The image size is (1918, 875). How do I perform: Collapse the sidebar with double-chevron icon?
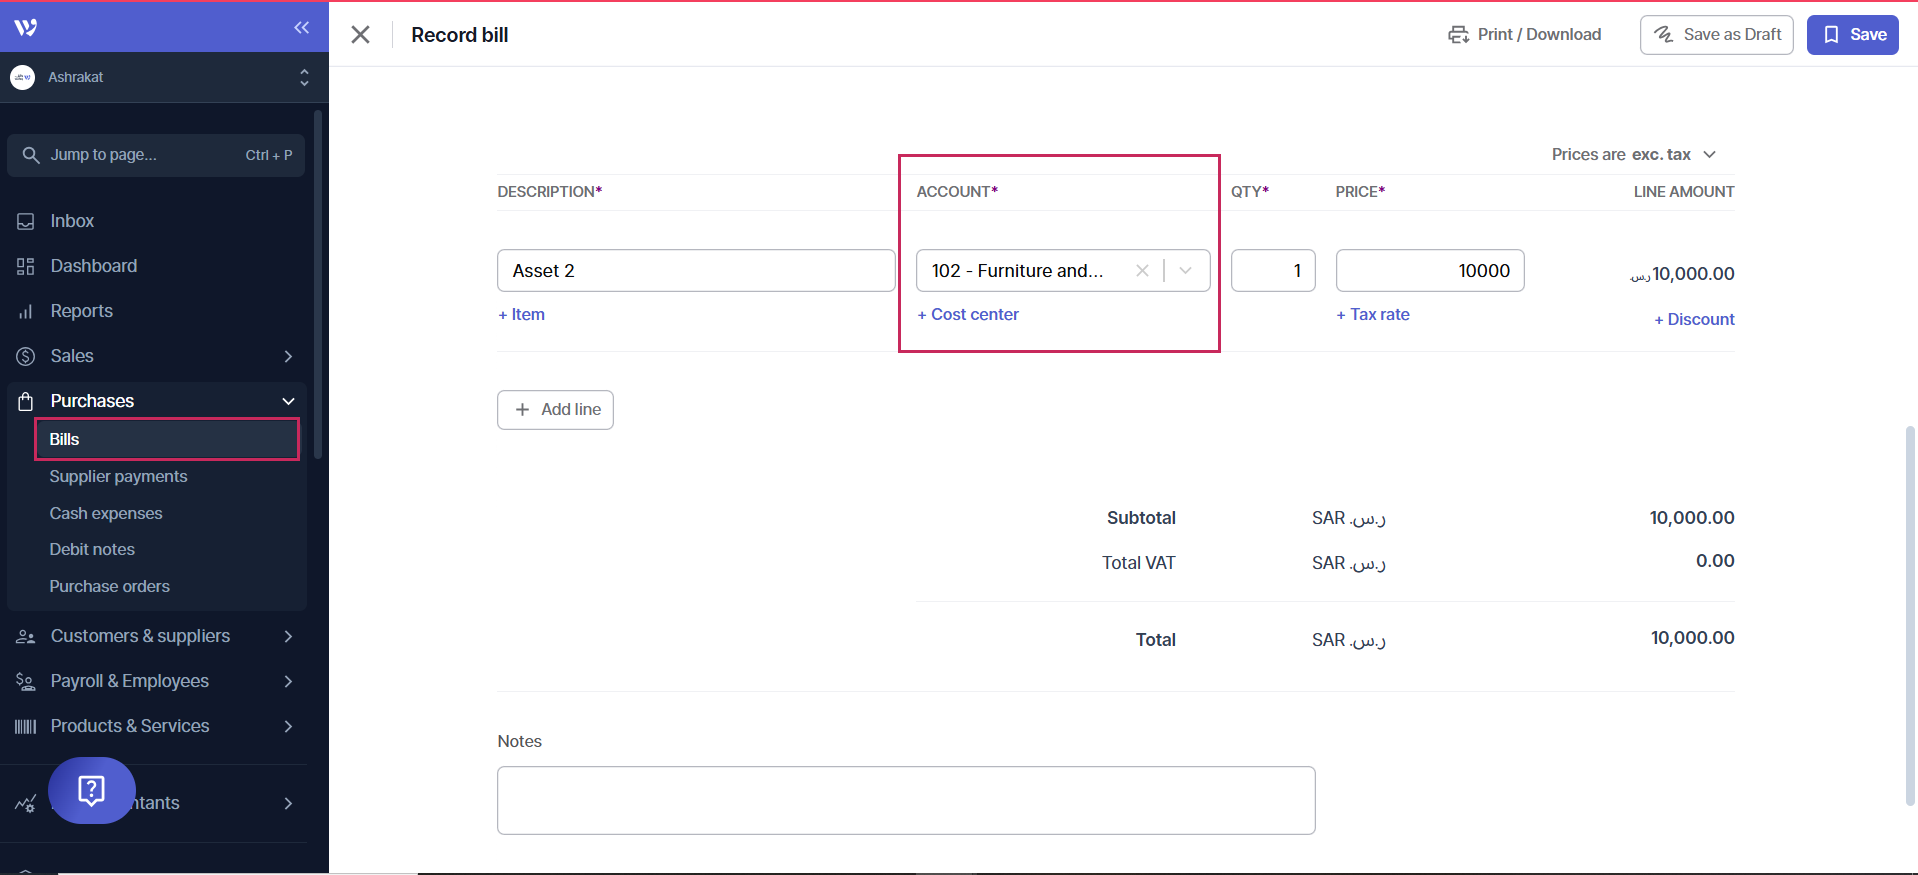tap(301, 27)
